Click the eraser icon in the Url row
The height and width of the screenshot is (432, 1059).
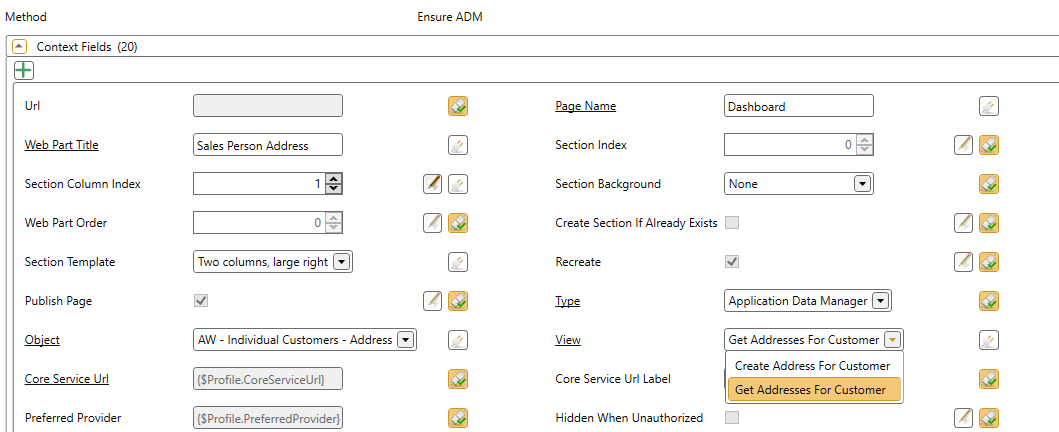(x=458, y=106)
